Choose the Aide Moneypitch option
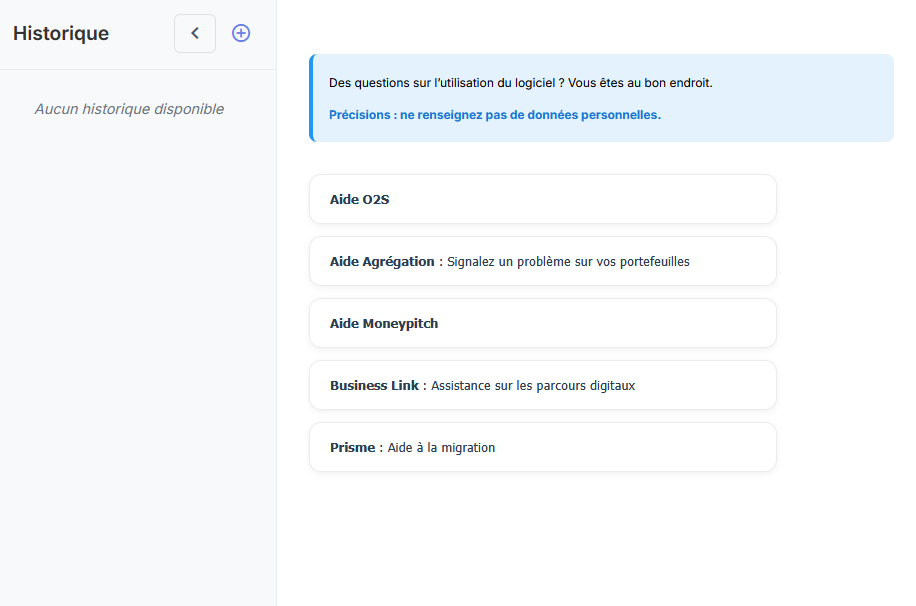Image resolution: width=916 pixels, height=606 pixels. point(542,323)
